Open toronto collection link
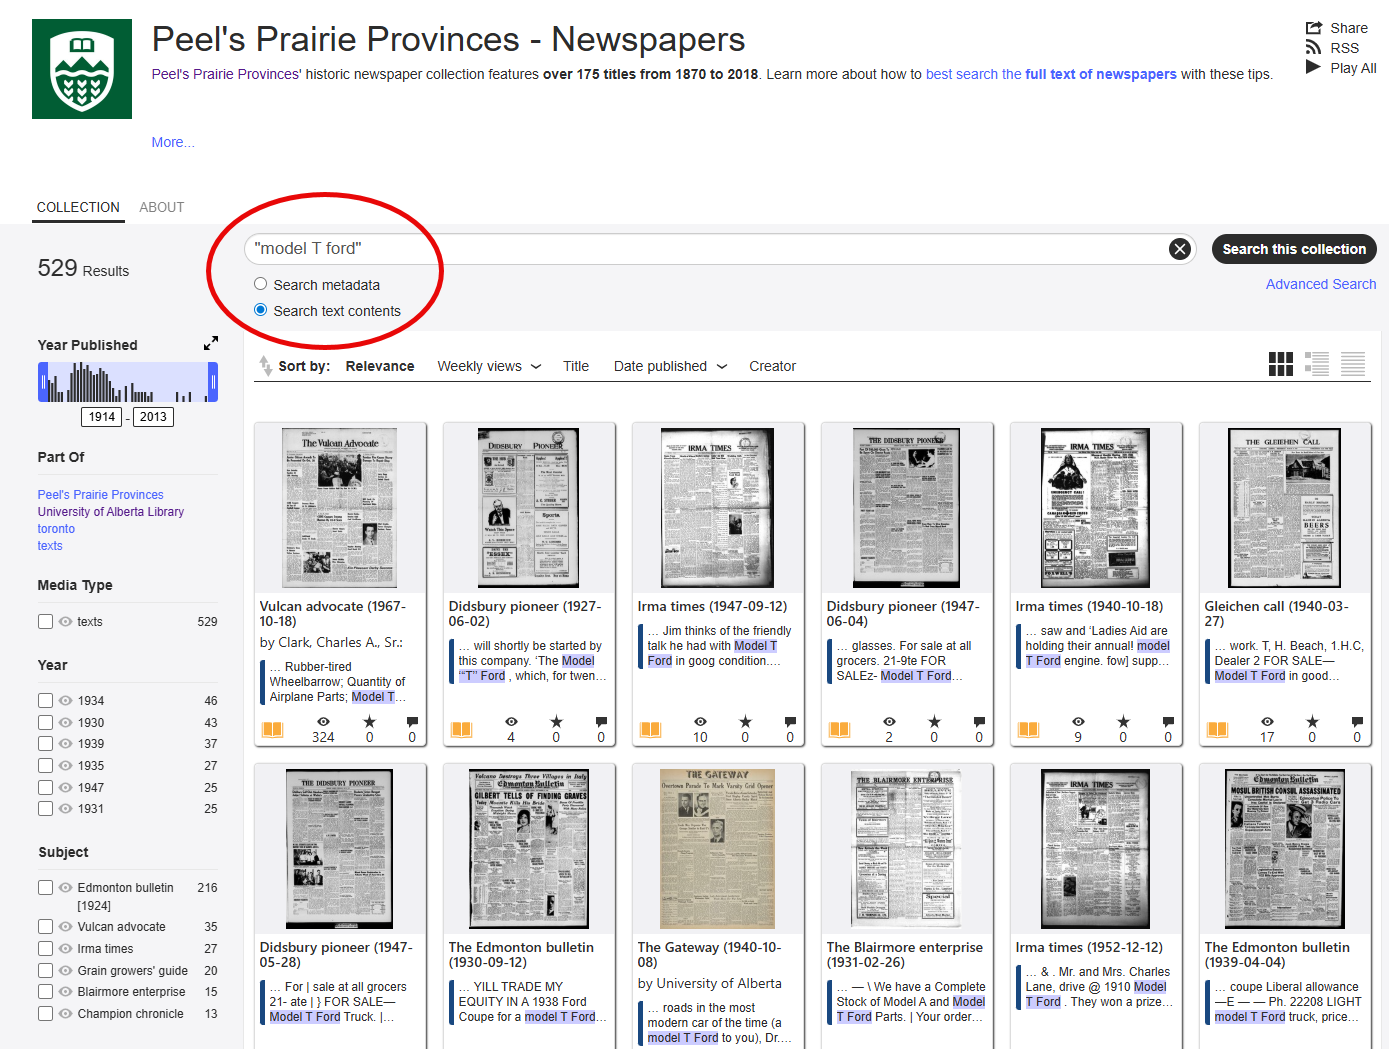 (56, 528)
